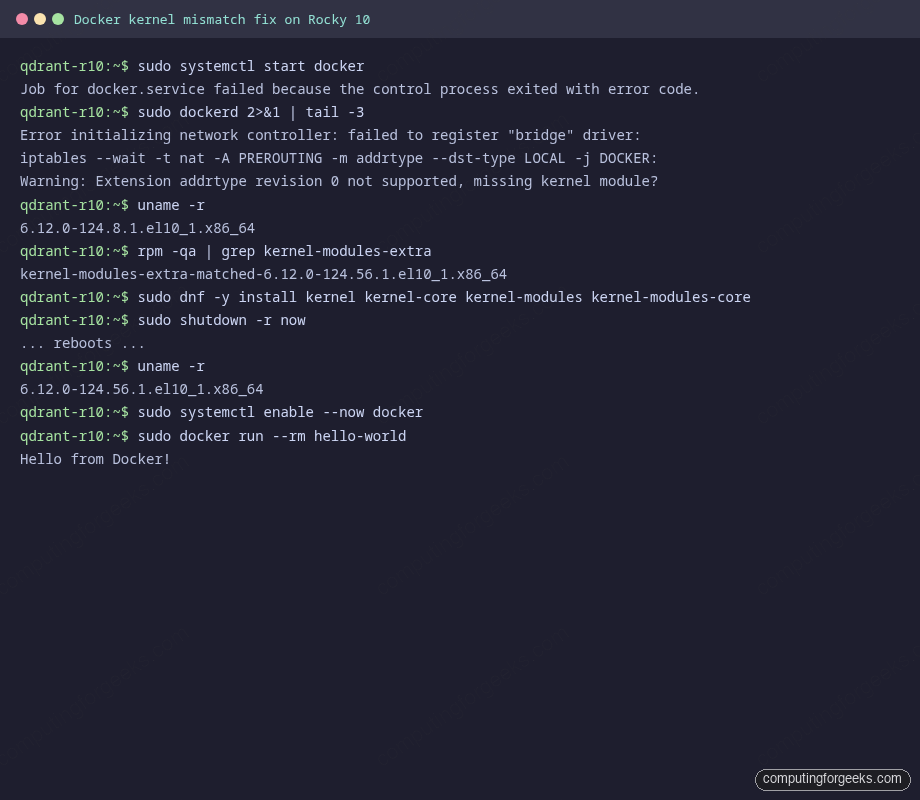Click the 'kernel-modules-extra-matched-6.12.0-124.56.1' package line

point(263,274)
